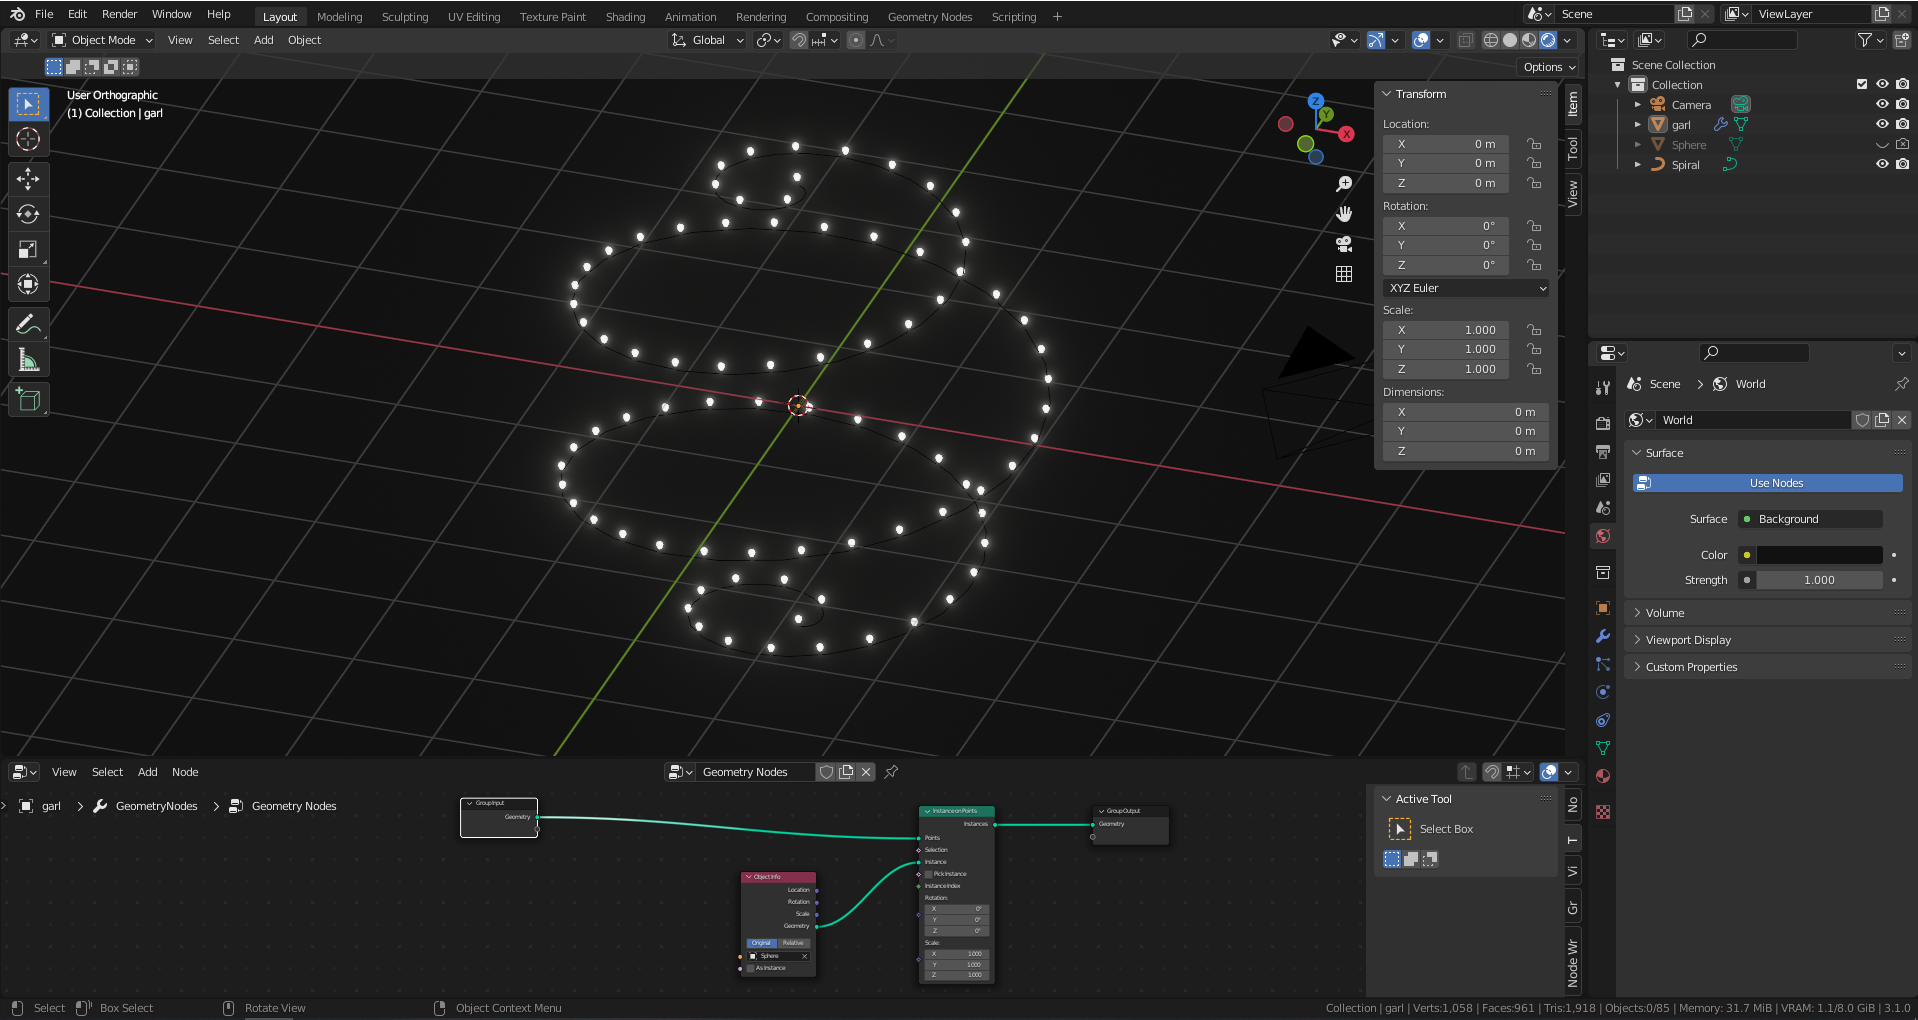The image size is (1918, 1020).
Task: Choose the Annotate pencil tool
Action: tap(28, 324)
